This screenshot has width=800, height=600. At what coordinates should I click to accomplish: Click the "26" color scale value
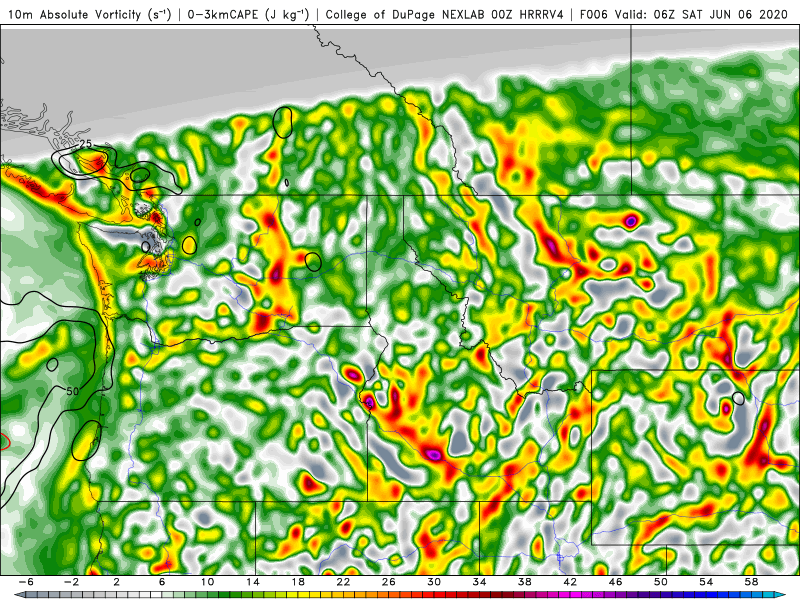[x=388, y=582]
